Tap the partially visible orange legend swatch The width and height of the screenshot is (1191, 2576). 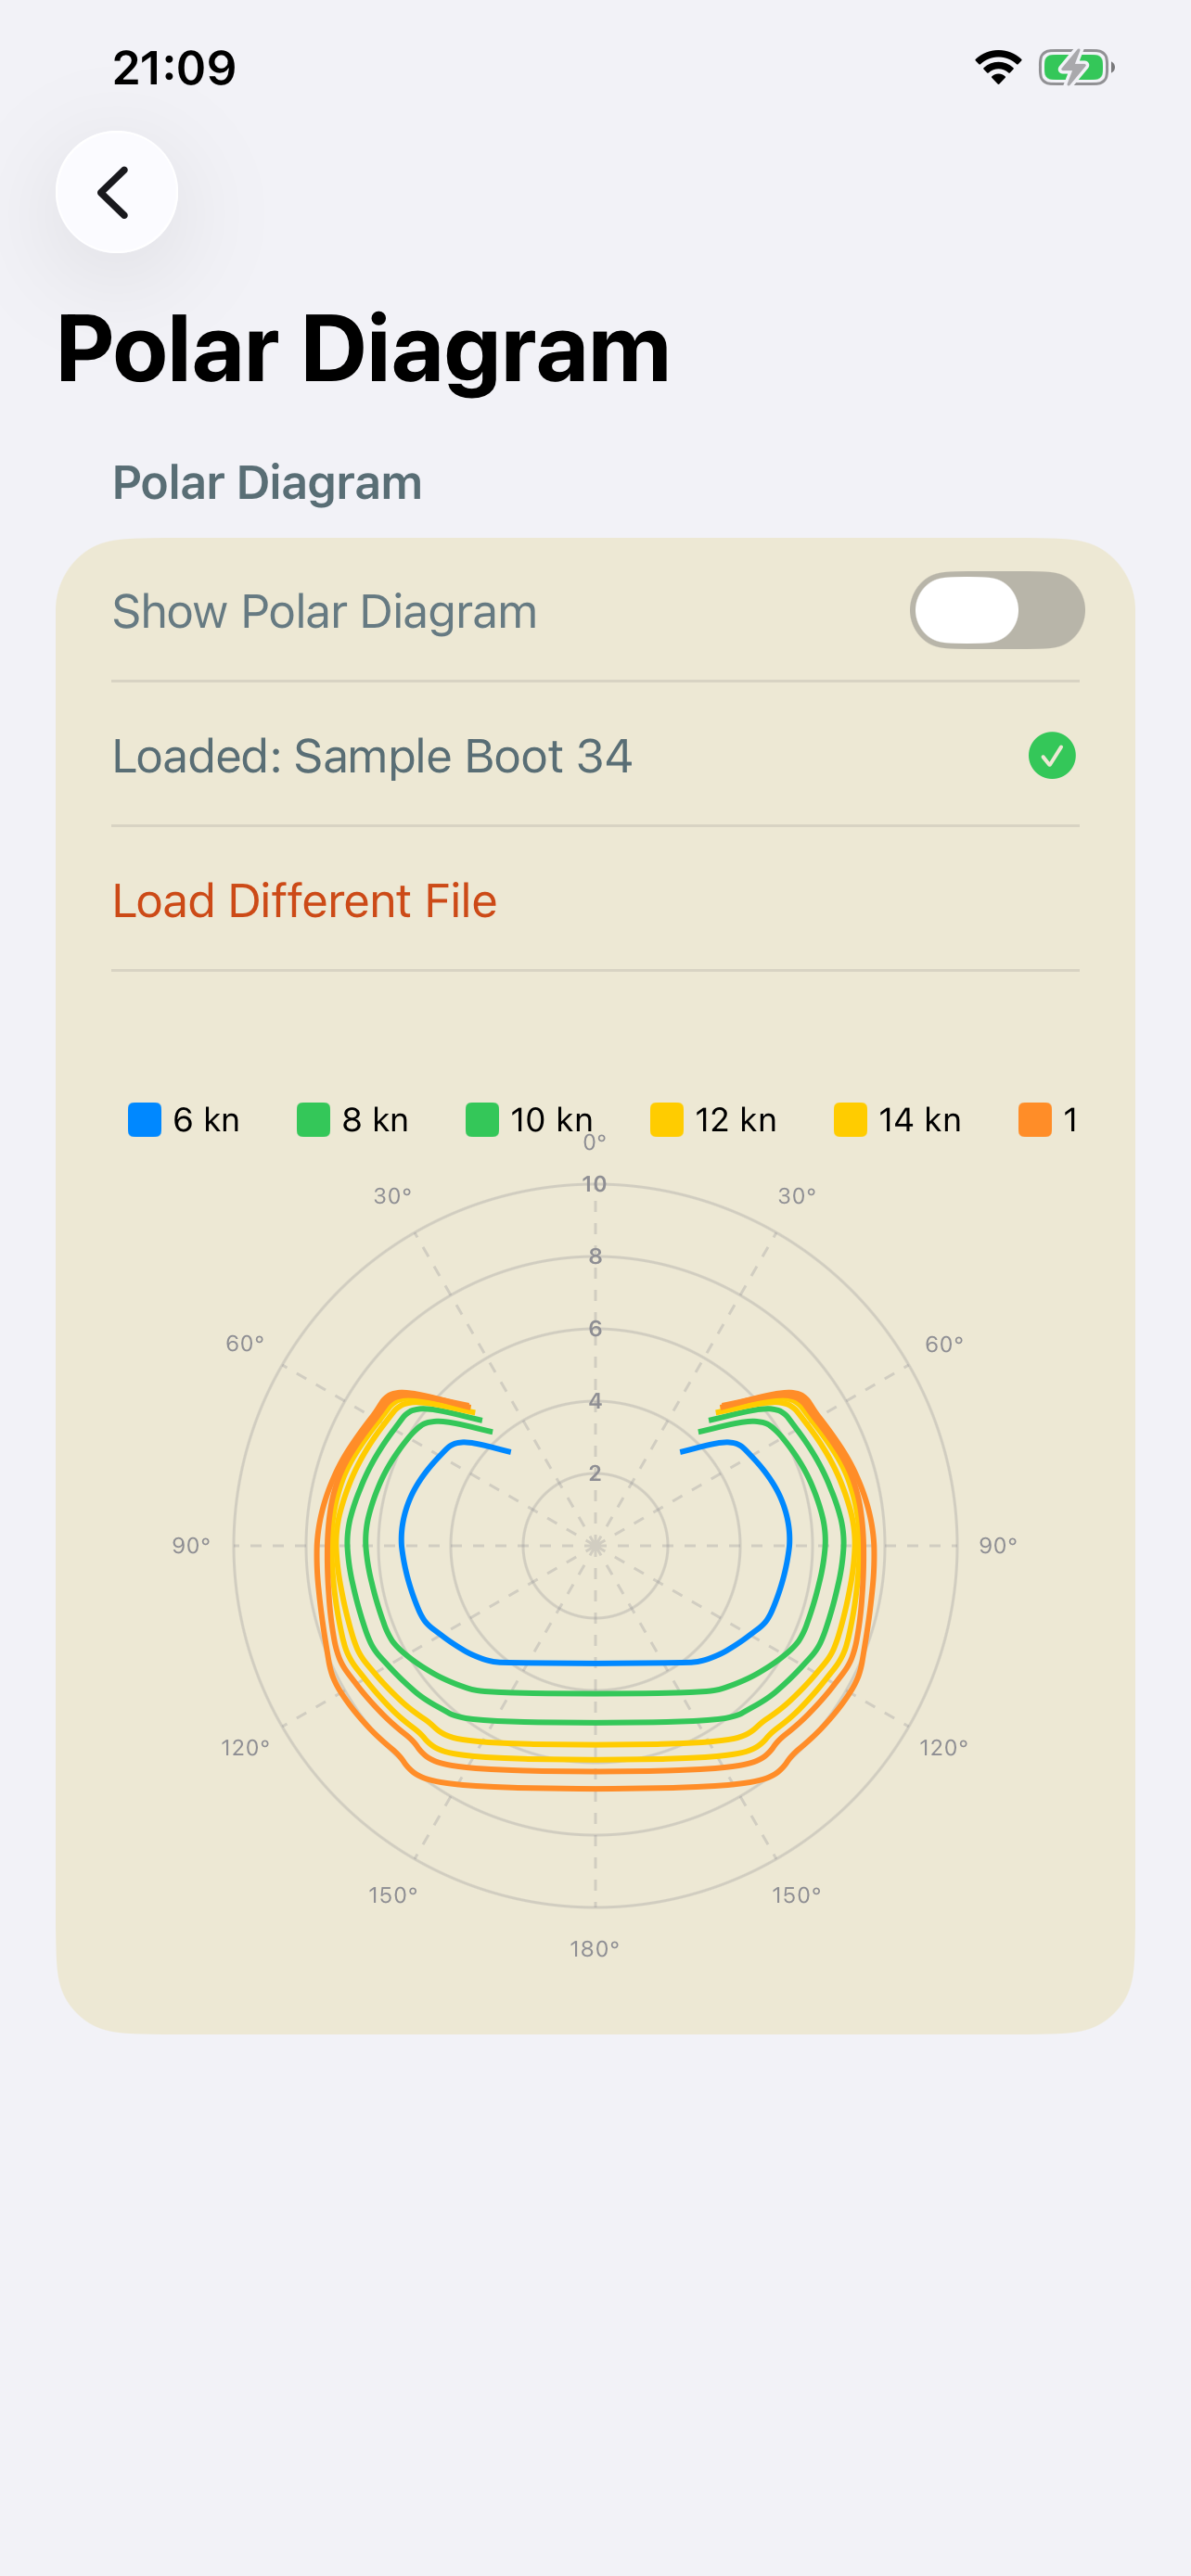[x=1034, y=1119]
